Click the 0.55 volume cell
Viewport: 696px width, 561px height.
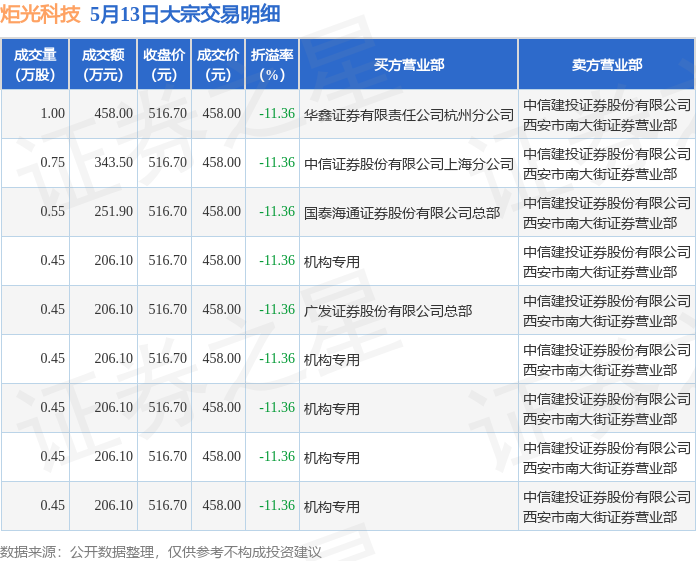52,211
